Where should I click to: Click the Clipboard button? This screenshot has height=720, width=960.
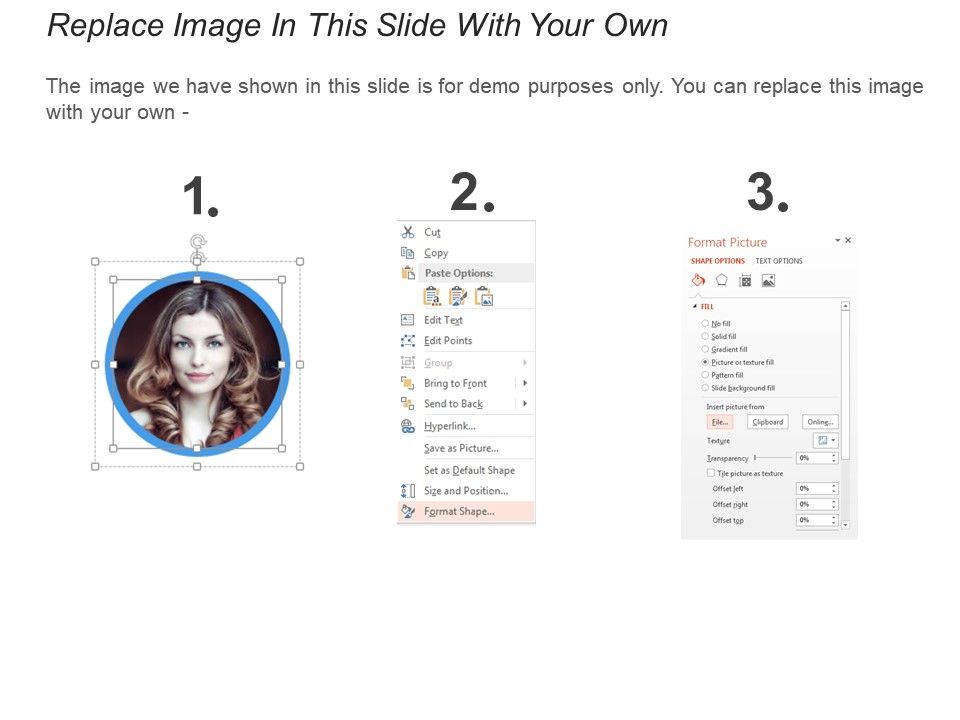tap(767, 422)
